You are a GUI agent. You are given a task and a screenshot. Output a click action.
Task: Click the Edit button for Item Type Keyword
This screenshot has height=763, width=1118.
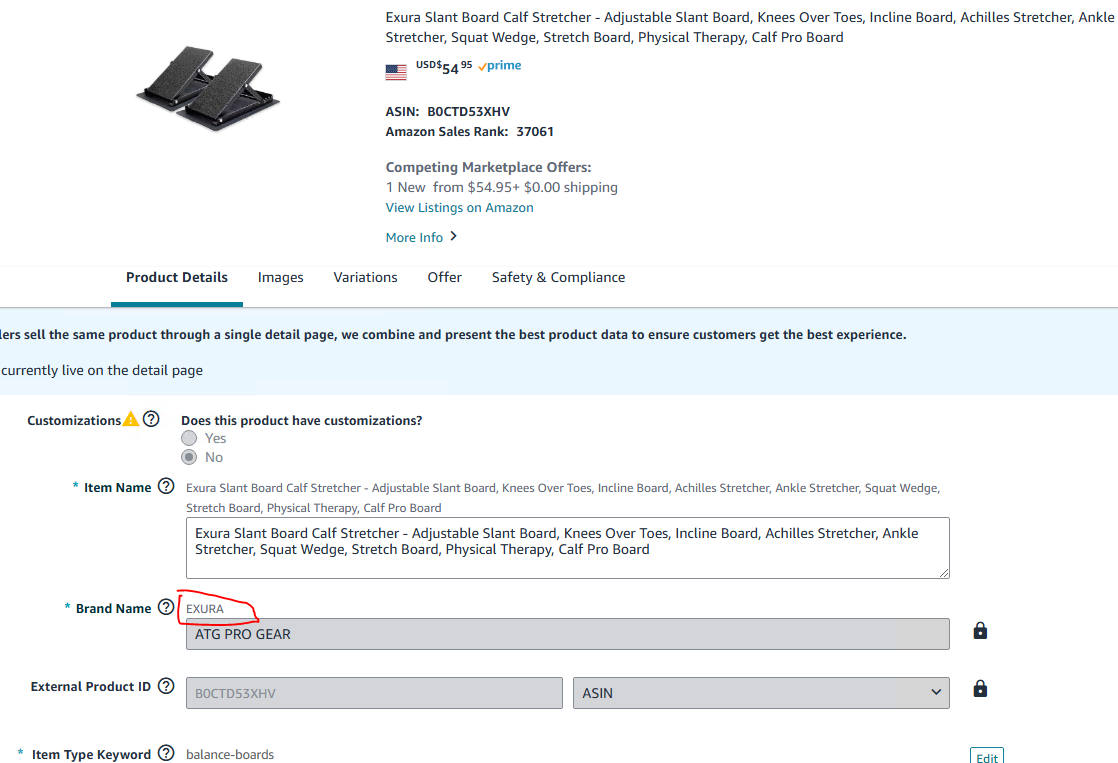click(986, 757)
